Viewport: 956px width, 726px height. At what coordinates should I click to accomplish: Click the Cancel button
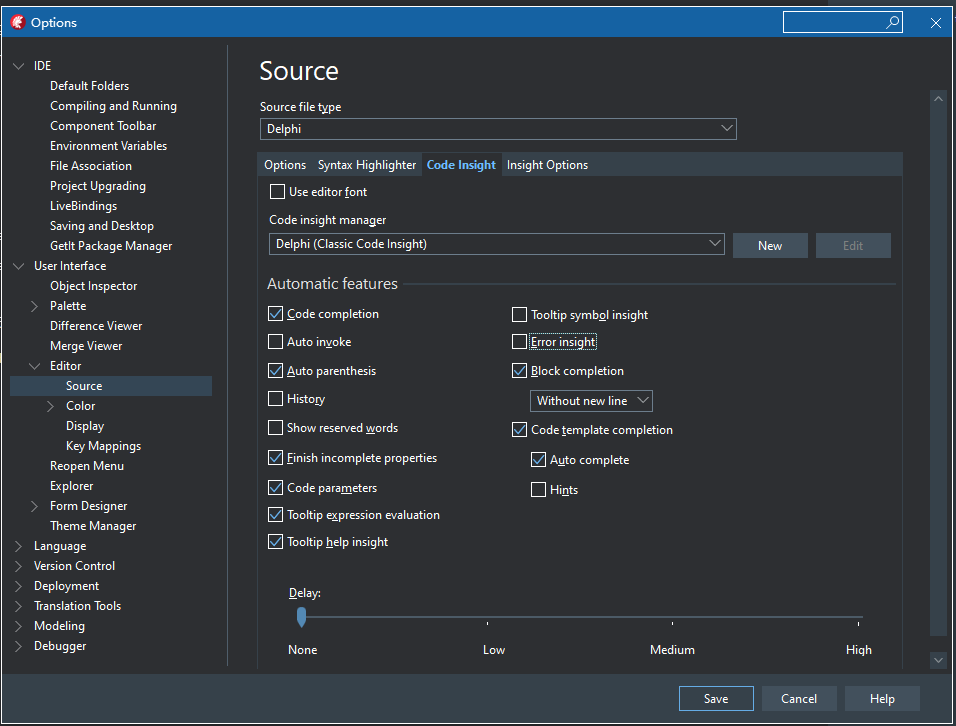pyautogui.click(x=799, y=699)
